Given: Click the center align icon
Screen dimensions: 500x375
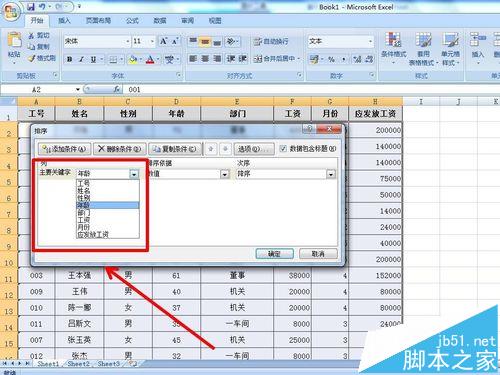Looking at the screenshot, I should 205,59.
